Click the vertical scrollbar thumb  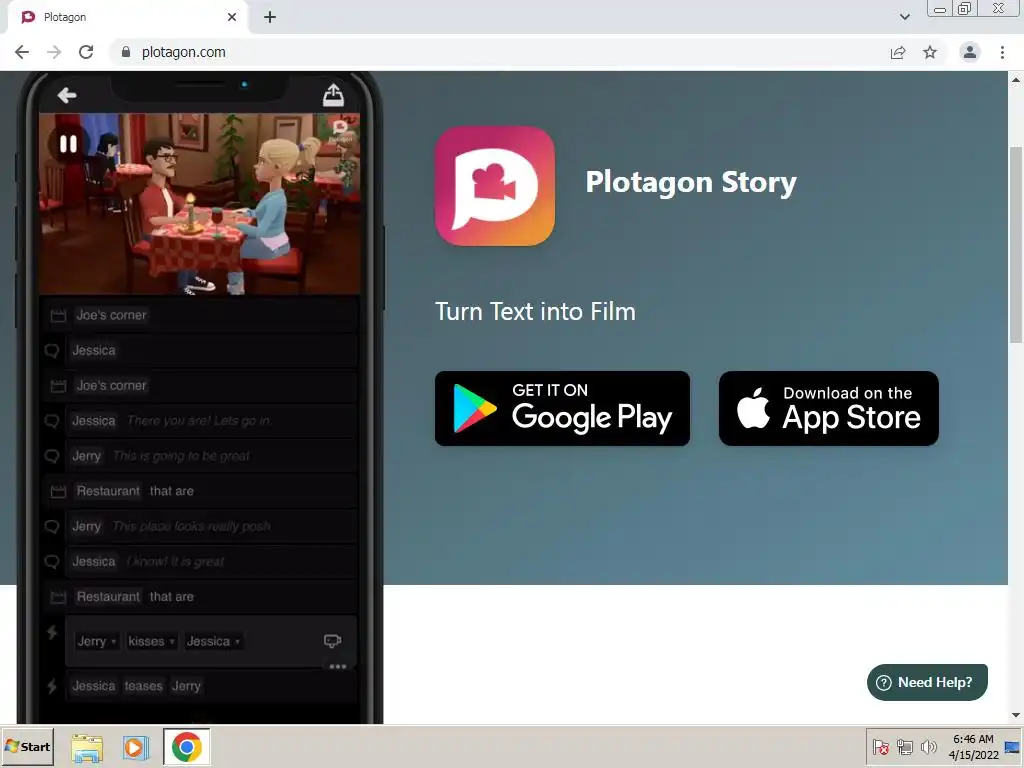pos(1016,244)
